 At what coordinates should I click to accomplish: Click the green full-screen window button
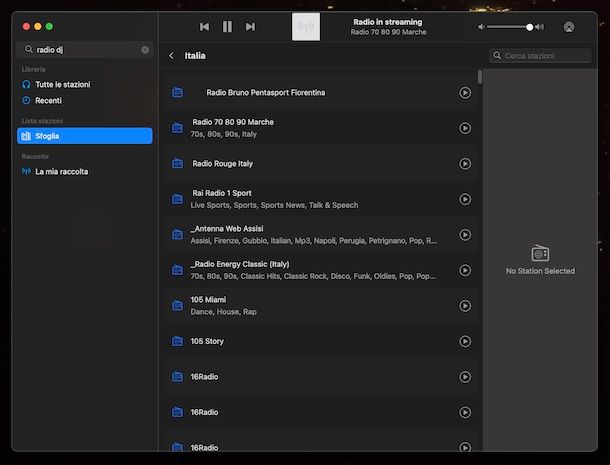coord(49,26)
